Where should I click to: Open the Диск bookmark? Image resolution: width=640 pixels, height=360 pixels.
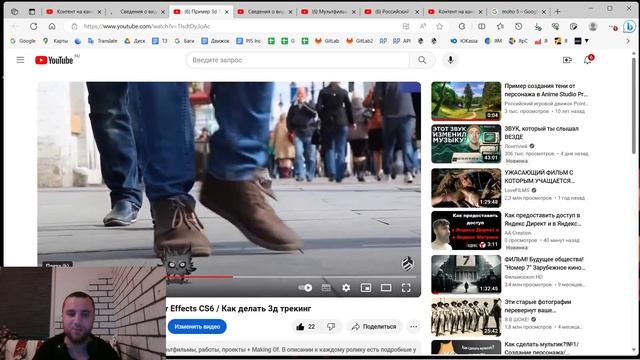pos(135,41)
